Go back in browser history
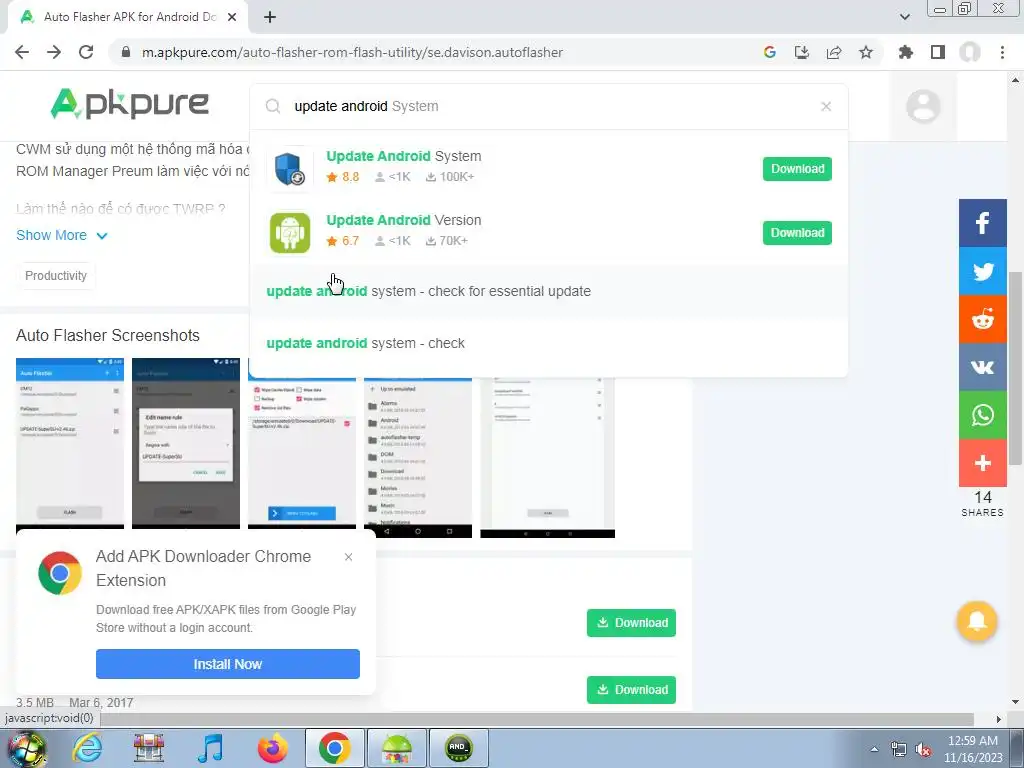1024x768 pixels. click(x=22, y=52)
